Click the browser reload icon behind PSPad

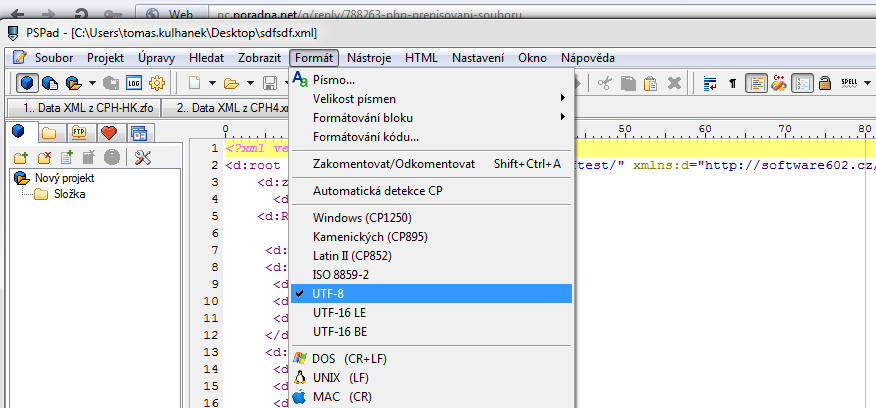tap(82, 15)
